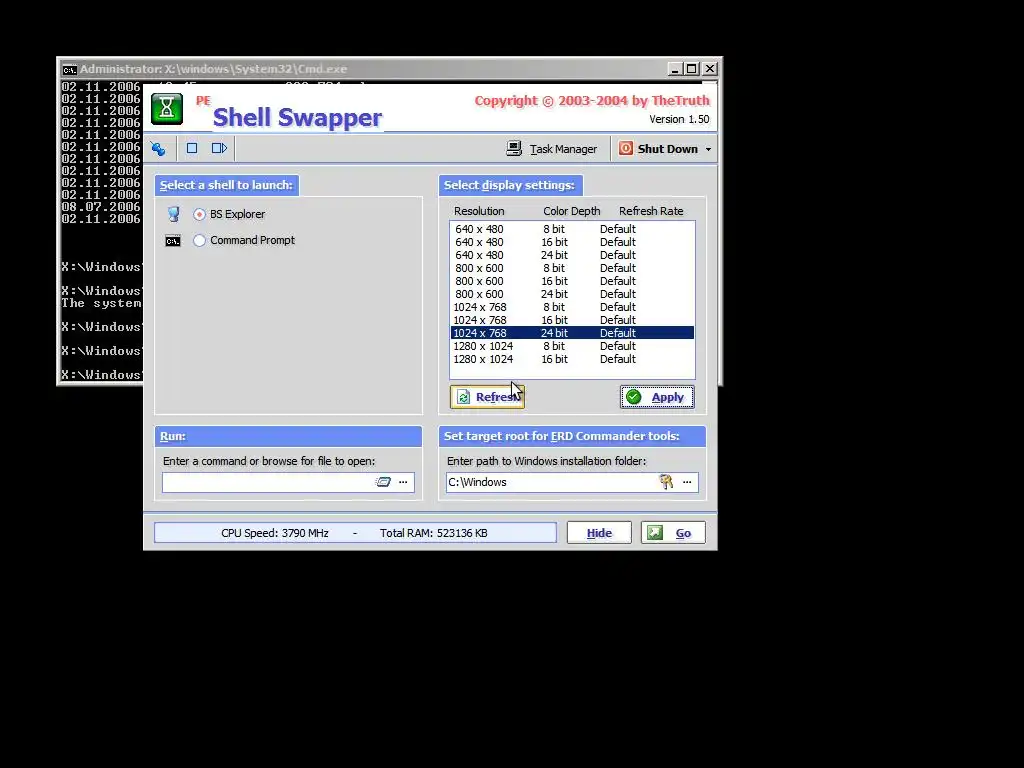Close the Cmd.exe window
The image size is (1024, 768).
(710, 69)
